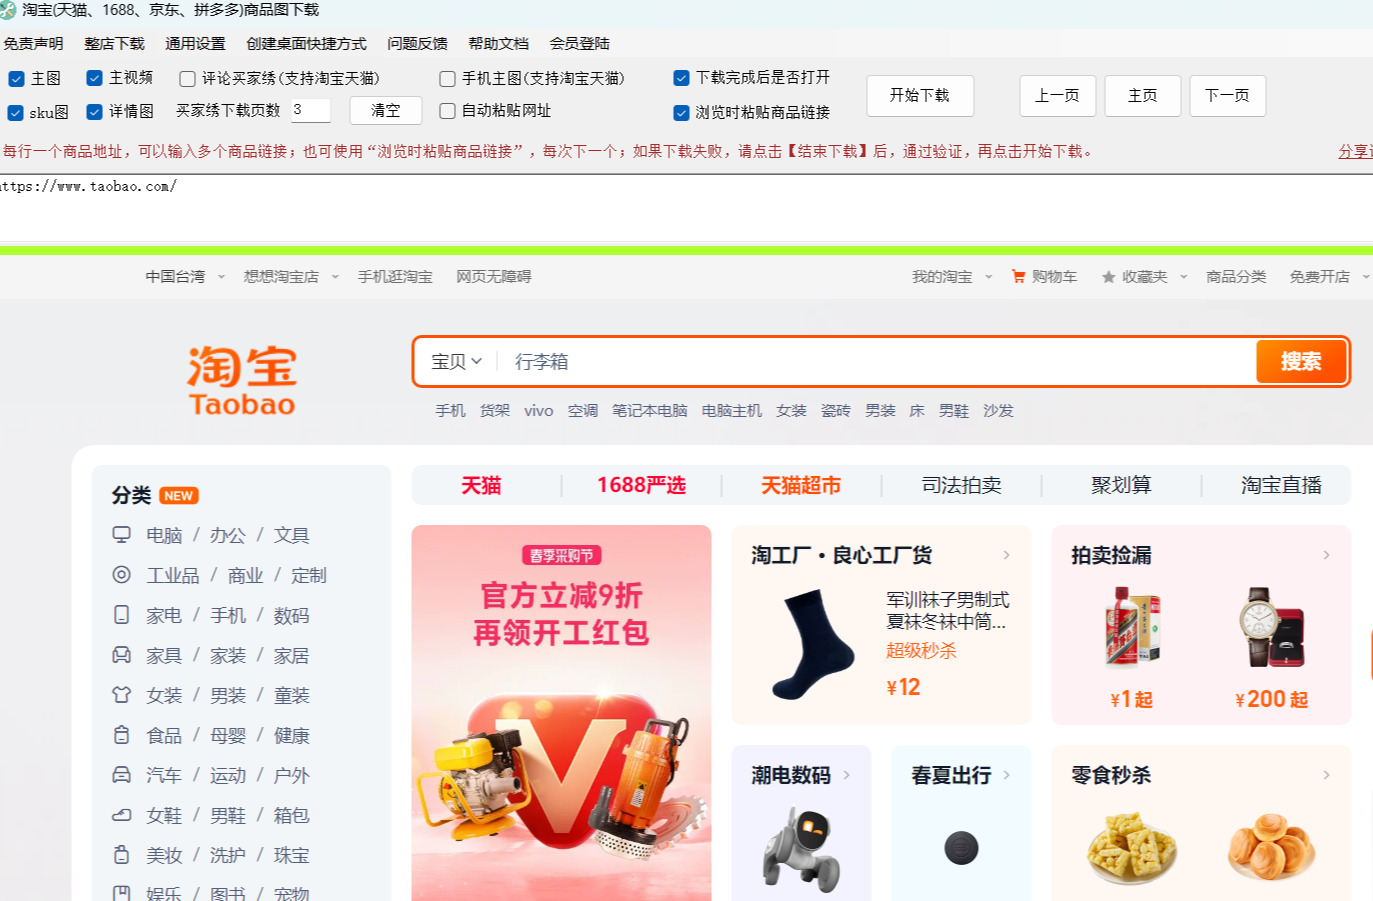Click the jar icon beside 食品 / 母婴 / 健康

point(122,735)
